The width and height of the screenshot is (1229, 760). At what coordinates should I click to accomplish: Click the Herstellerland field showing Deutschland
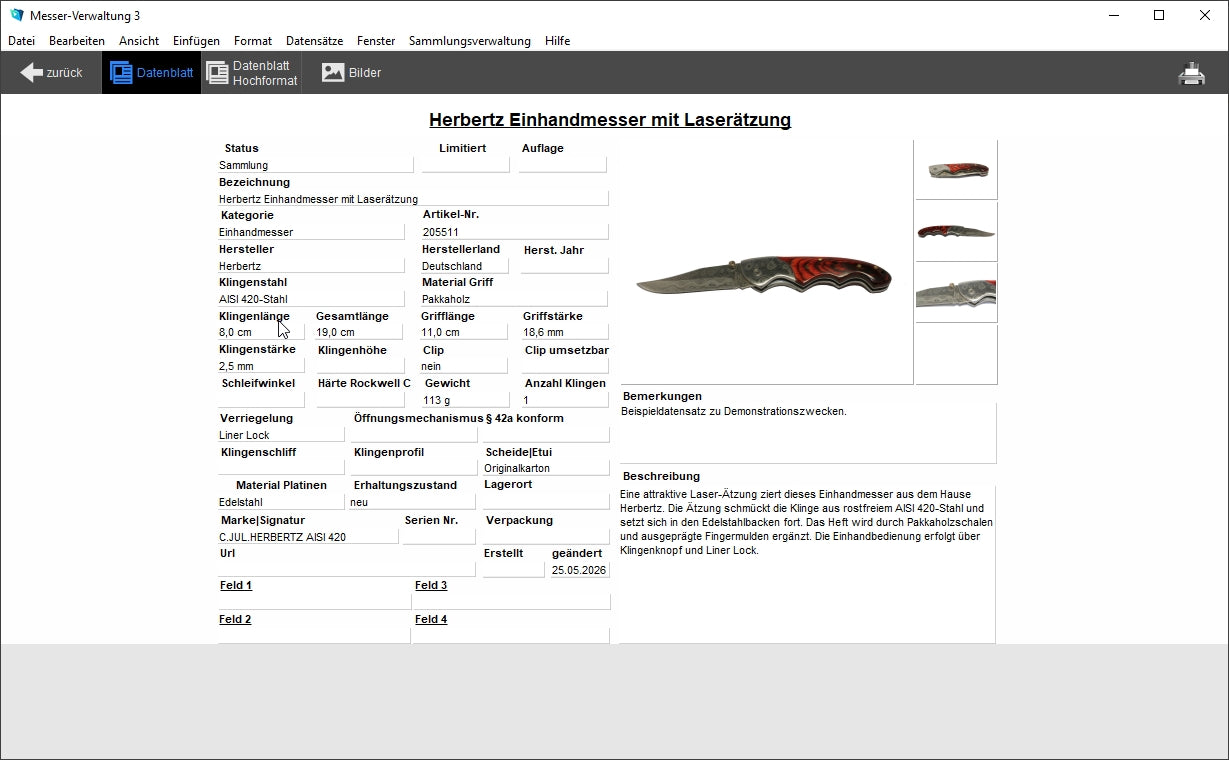tap(465, 266)
